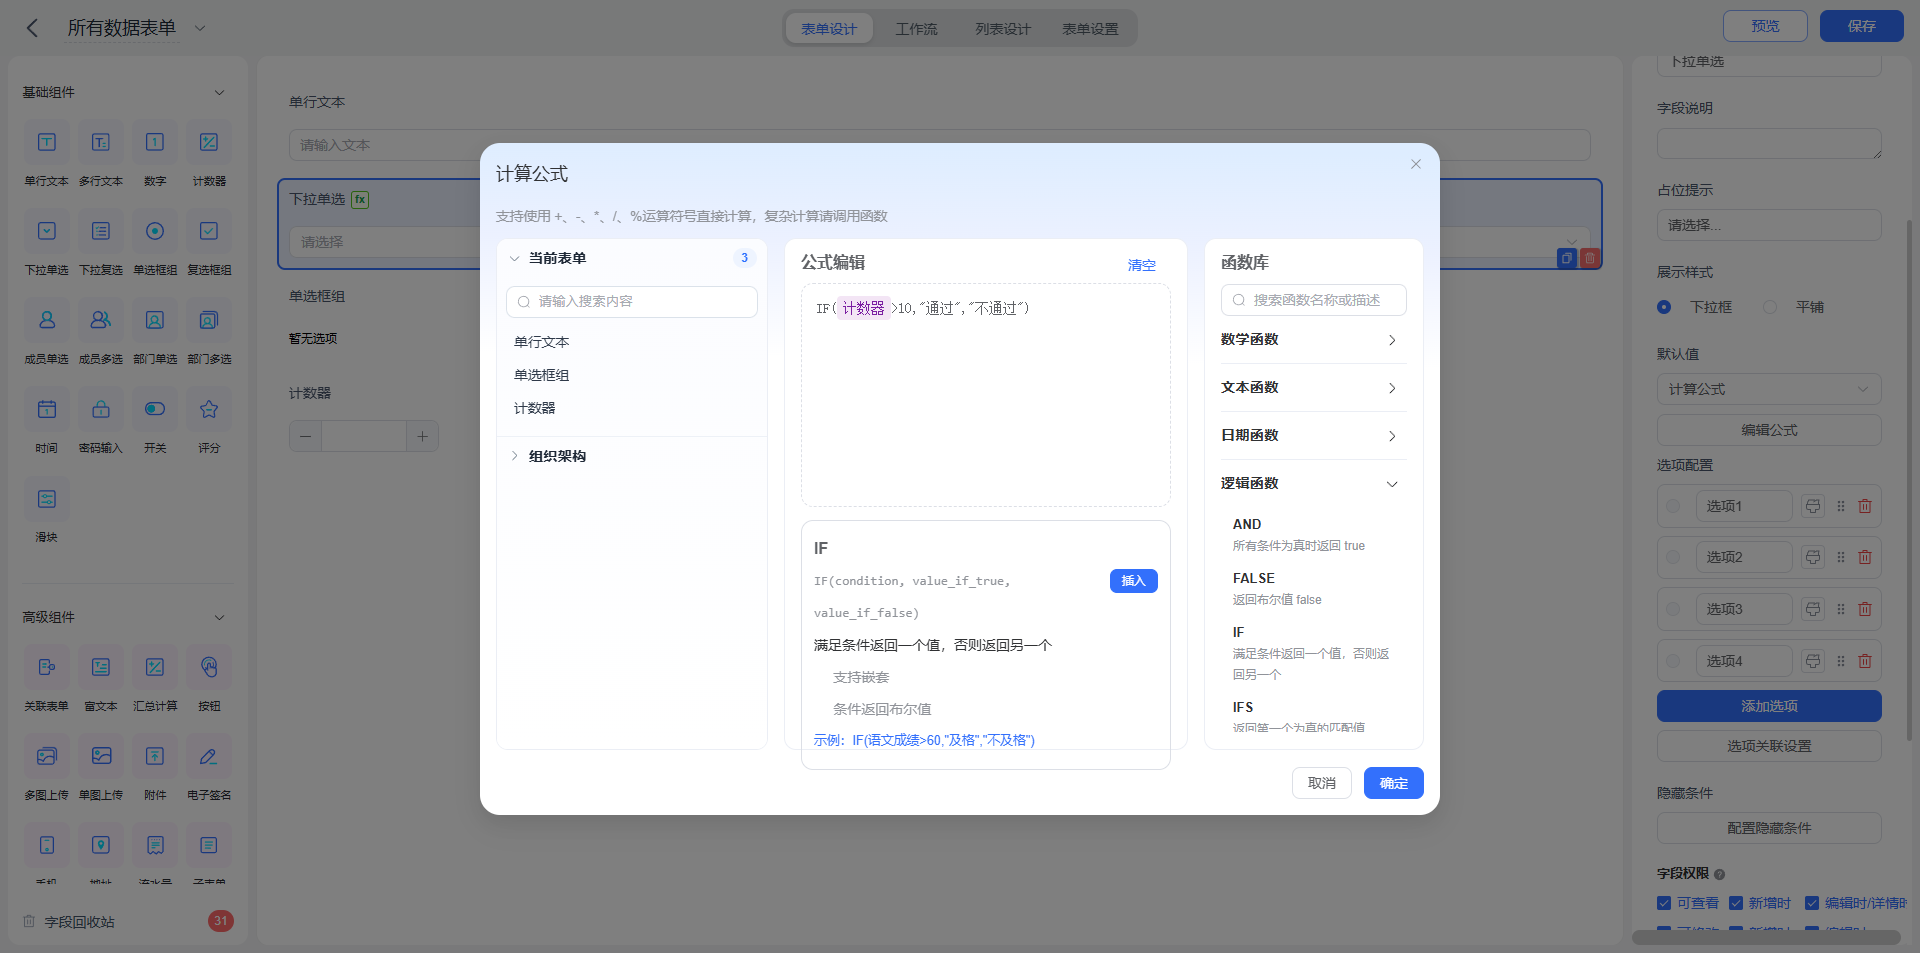1920x953 pixels.
Task: Select the 平铺 display style radio
Action: [1770, 307]
